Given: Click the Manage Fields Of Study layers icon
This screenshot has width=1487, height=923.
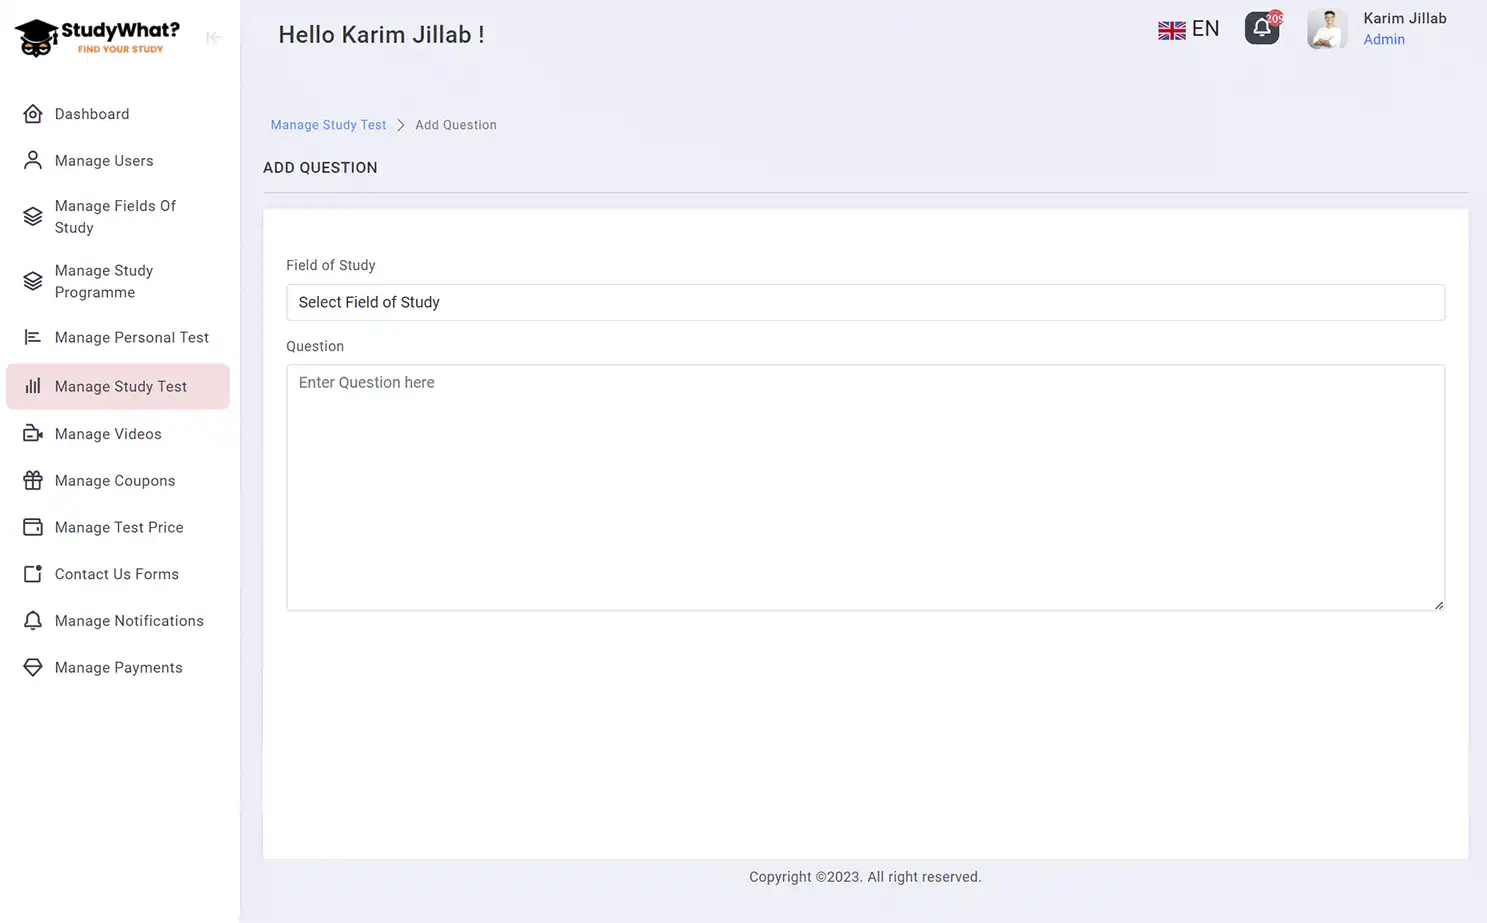Looking at the screenshot, I should click(33, 216).
